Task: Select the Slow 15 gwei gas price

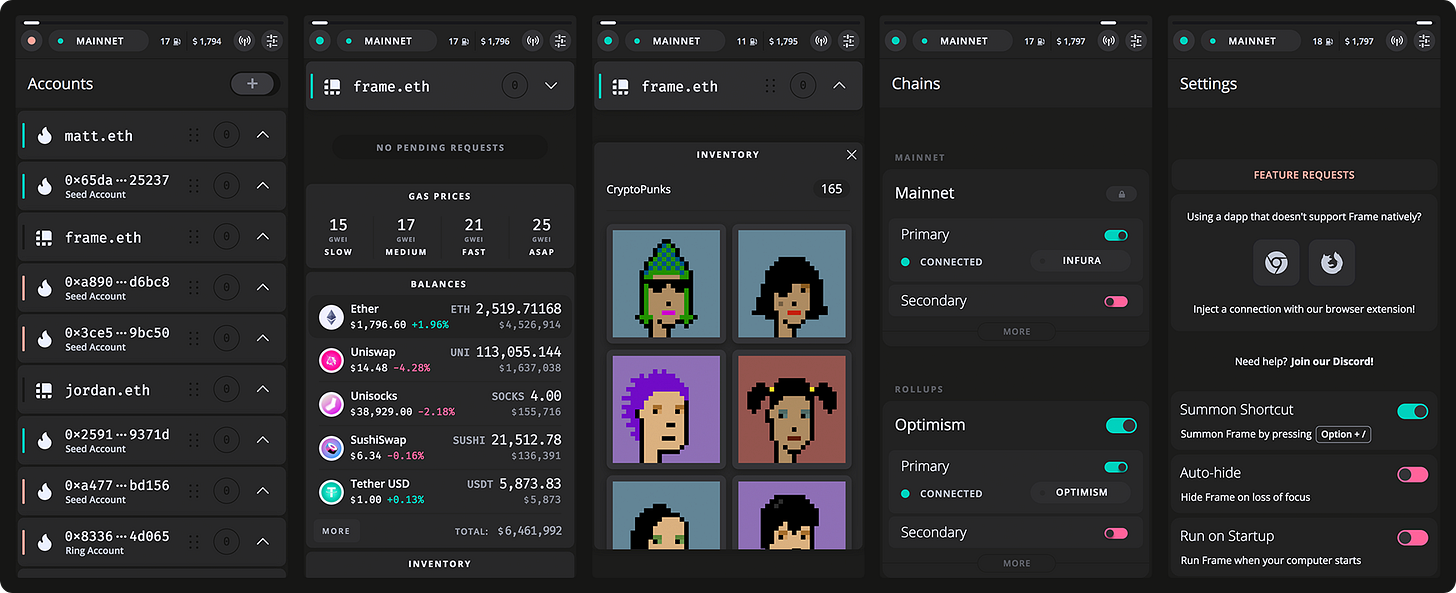Action: click(x=338, y=237)
